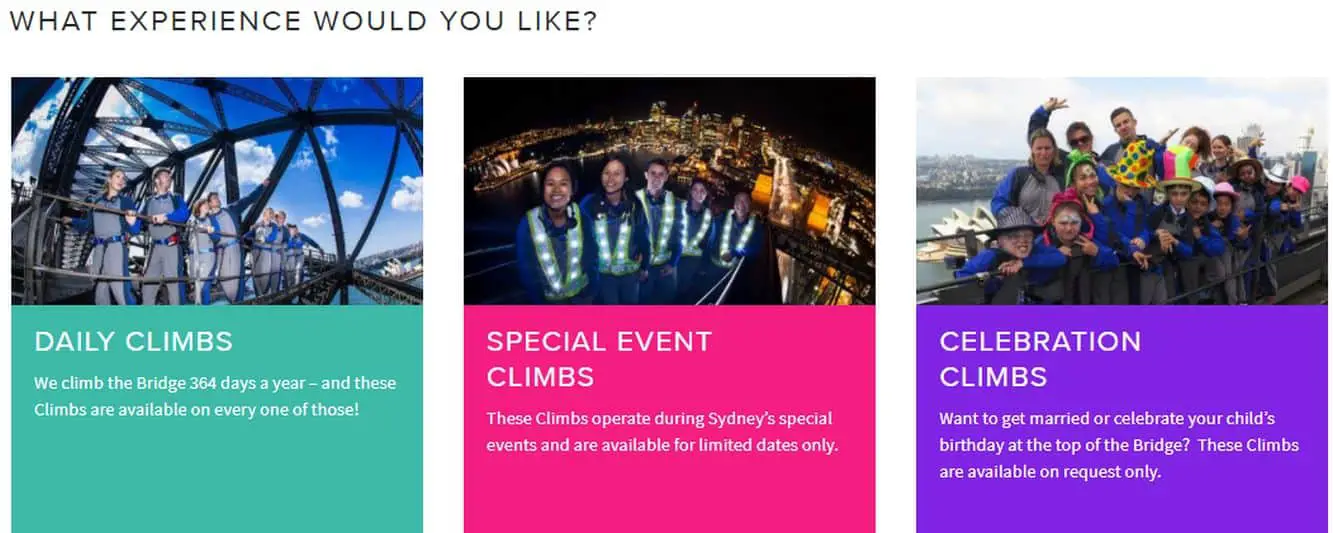This screenshot has width=1333, height=533.
Task: Click the waving raised arm in the celebration photo
Action: click(x=1050, y=110)
